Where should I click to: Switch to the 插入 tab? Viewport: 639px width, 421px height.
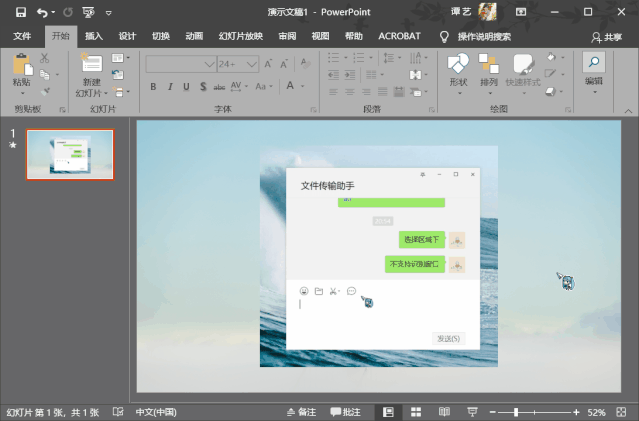coord(94,36)
